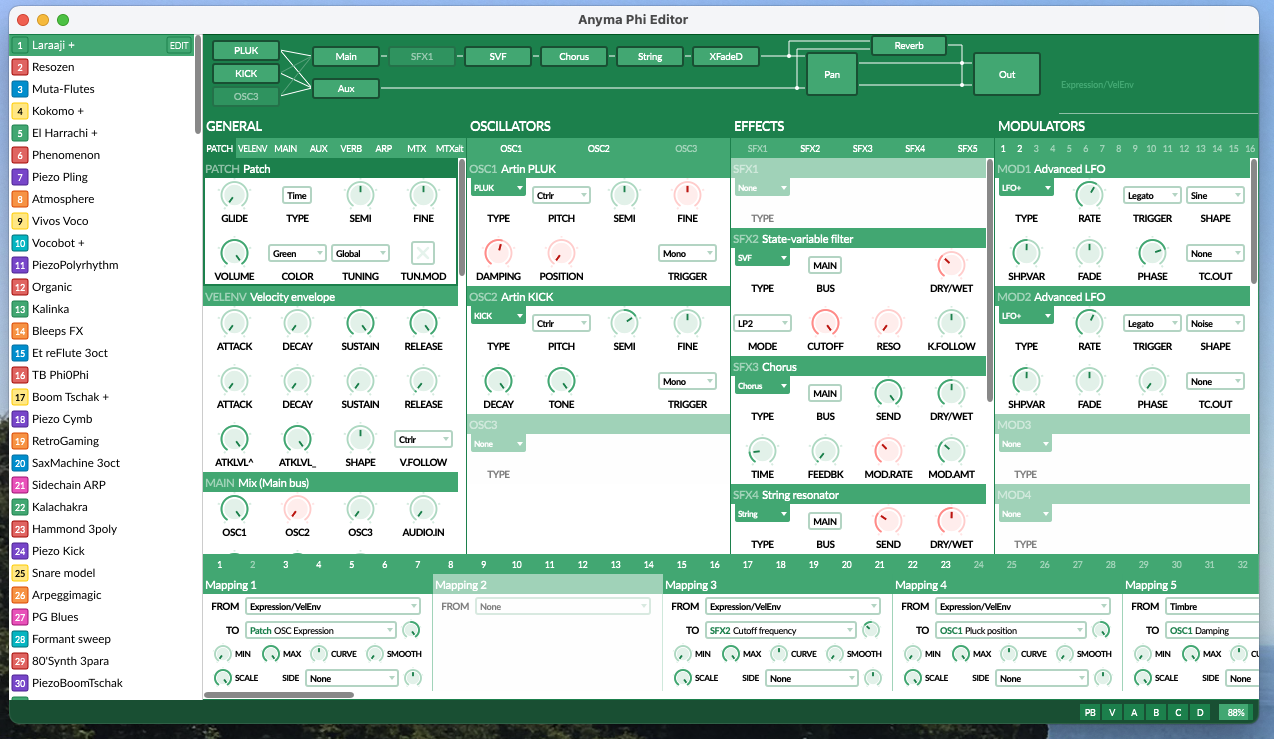Click the PB indicator in bottom bar
1274x739 pixels.
tap(1090, 713)
